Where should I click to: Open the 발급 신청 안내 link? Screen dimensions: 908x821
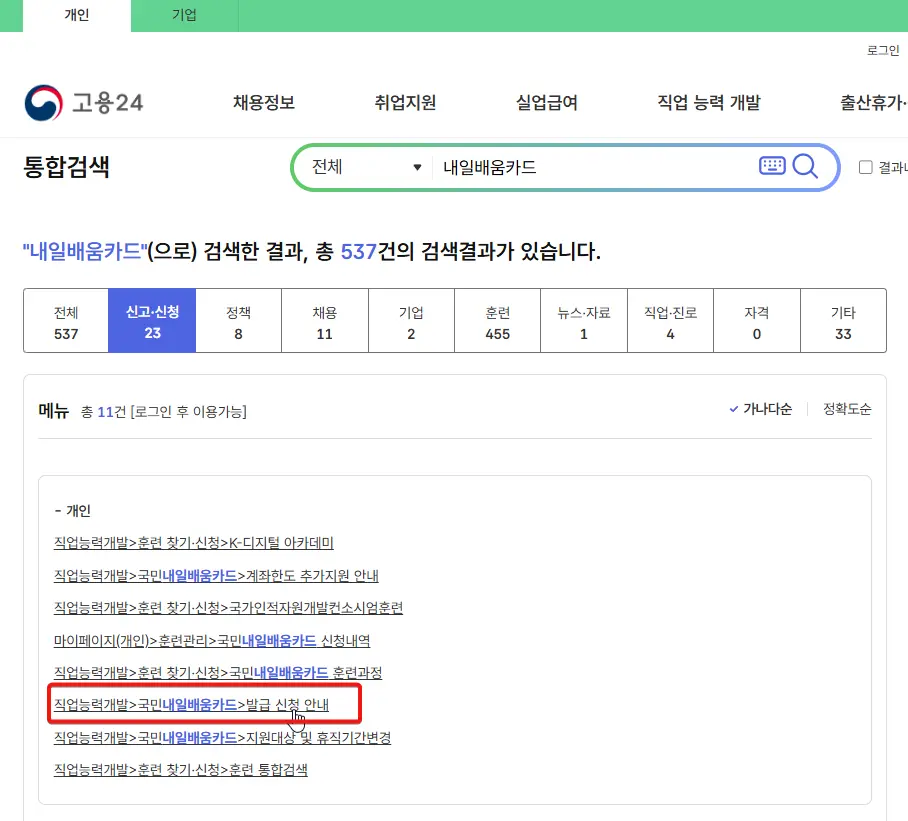191,705
